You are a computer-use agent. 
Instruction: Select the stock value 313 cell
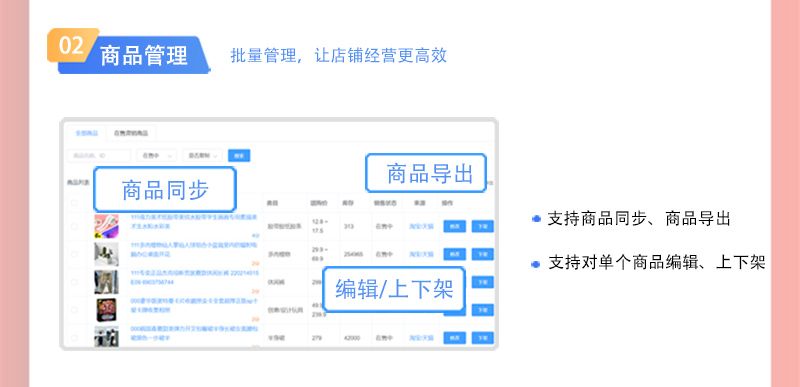tap(348, 226)
